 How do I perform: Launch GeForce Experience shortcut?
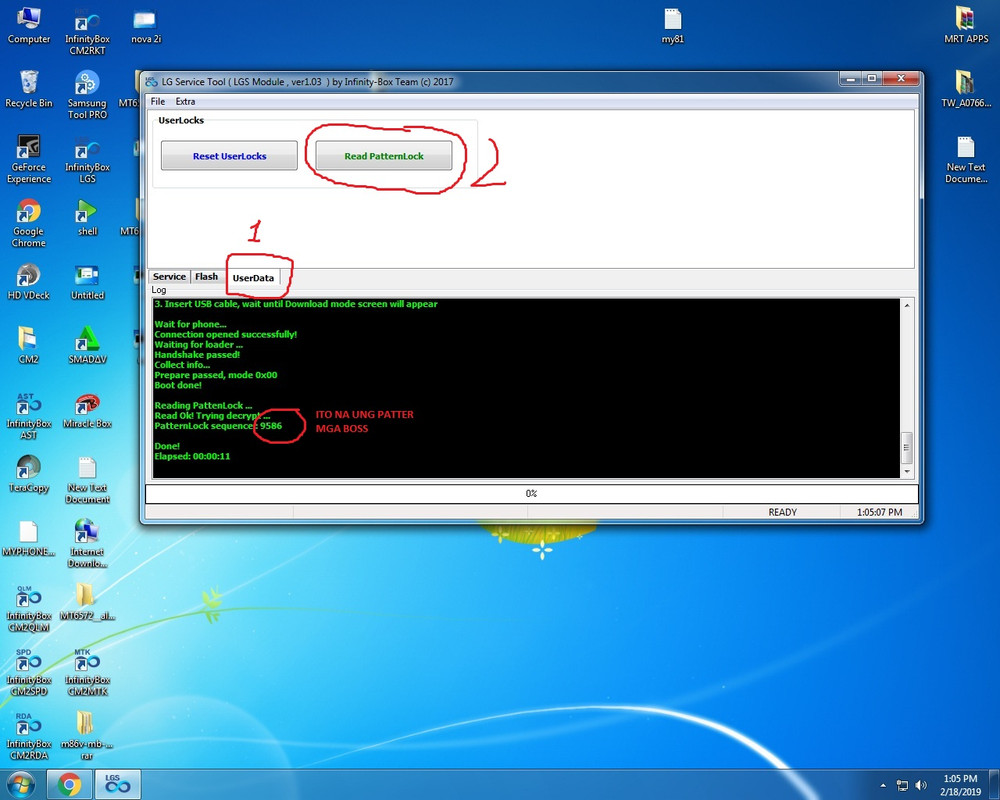pos(29,159)
